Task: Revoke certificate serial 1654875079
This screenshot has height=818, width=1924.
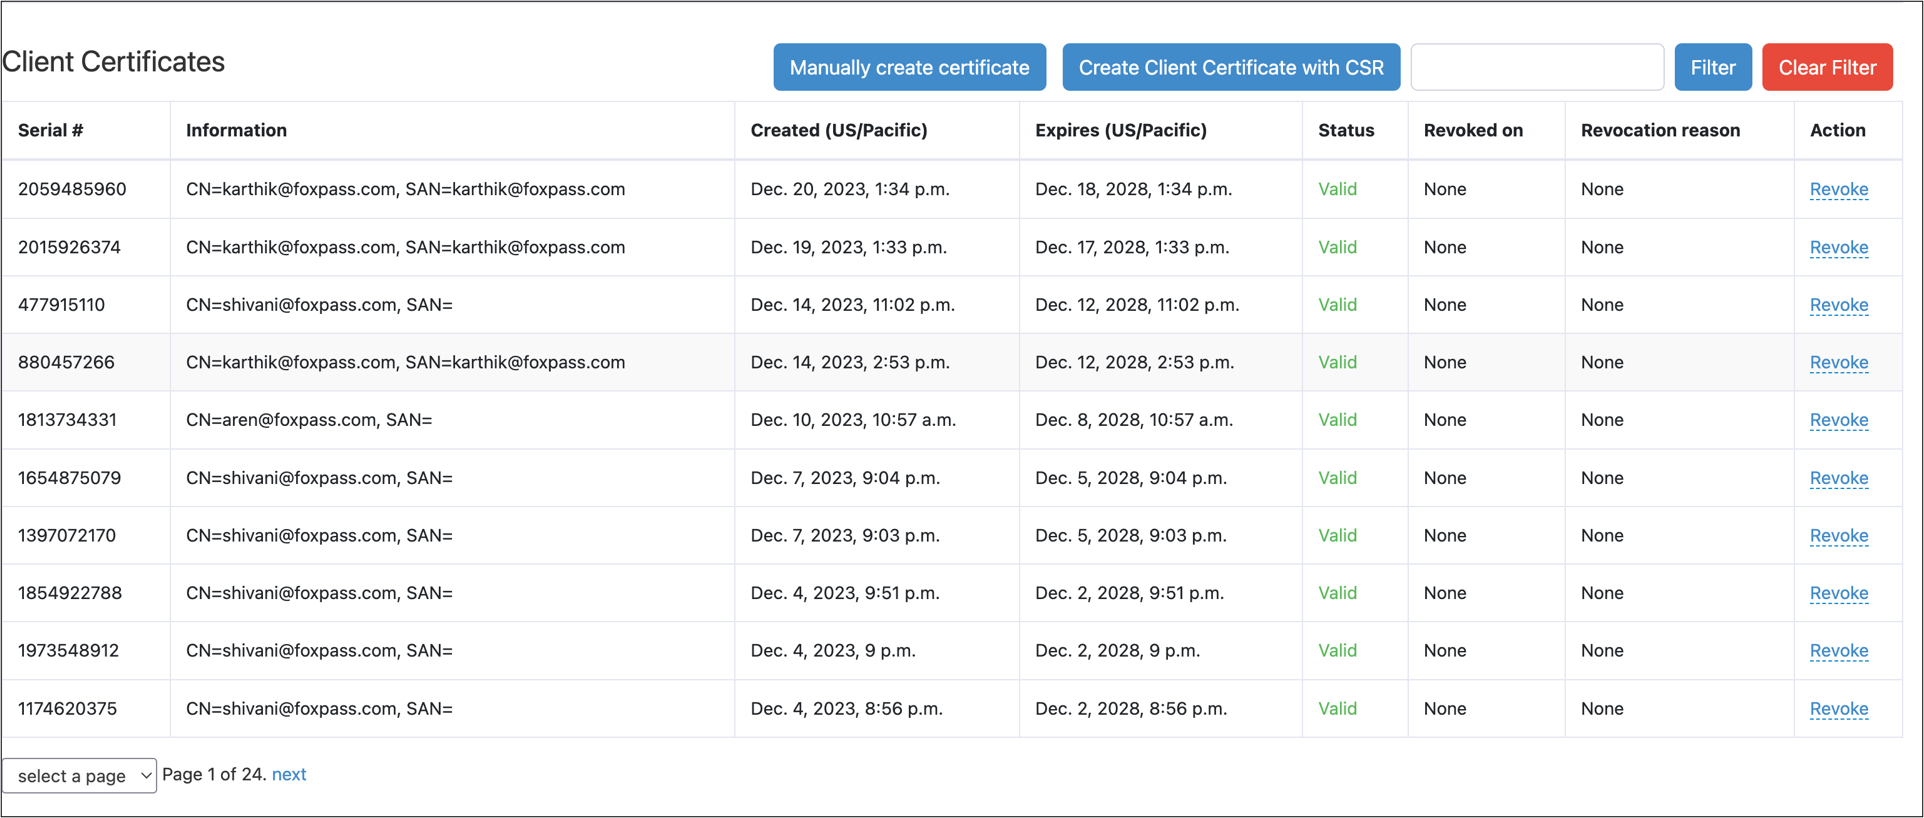Action: coord(1838,478)
